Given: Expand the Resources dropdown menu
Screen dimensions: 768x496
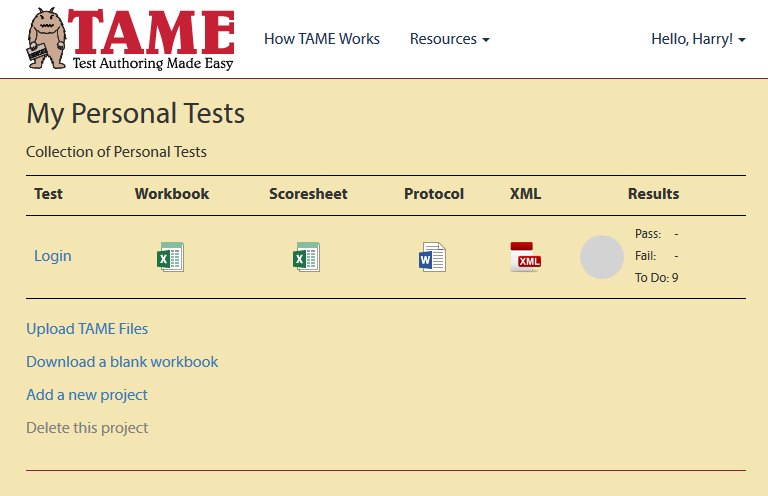Looking at the screenshot, I should (449, 39).
